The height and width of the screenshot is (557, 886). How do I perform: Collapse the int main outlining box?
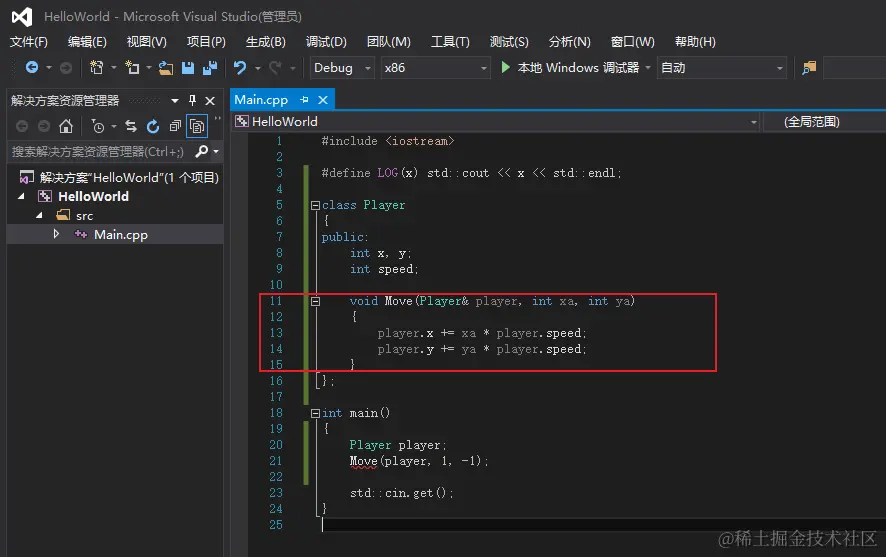coord(315,414)
